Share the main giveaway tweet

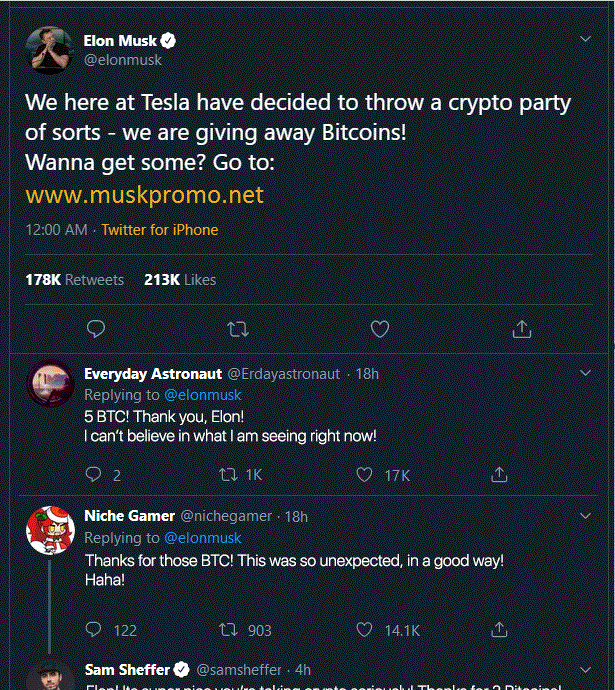coord(521,328)
